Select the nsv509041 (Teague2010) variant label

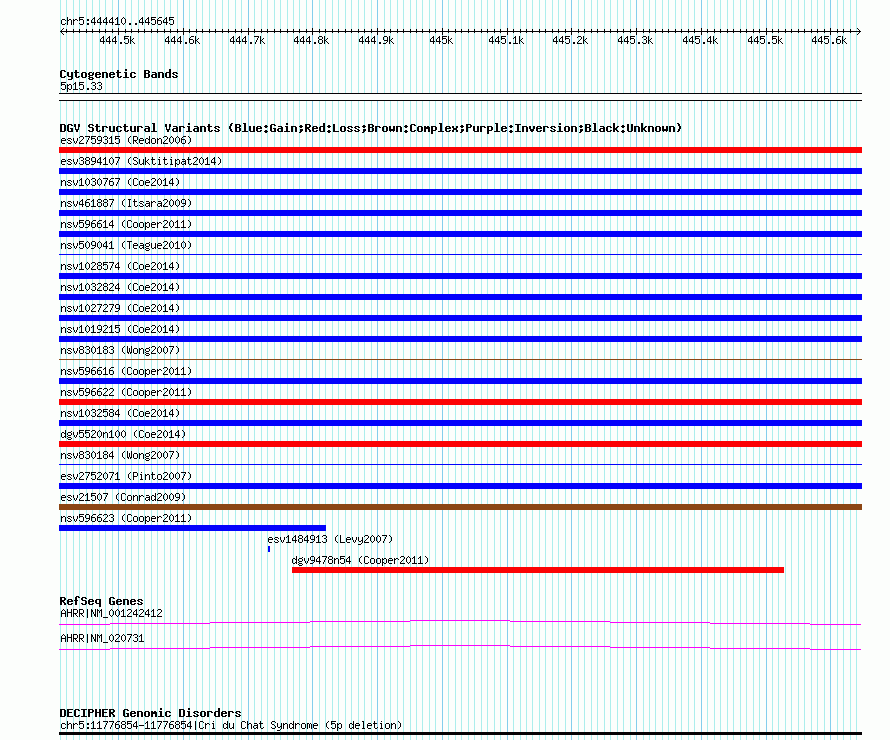126,245
